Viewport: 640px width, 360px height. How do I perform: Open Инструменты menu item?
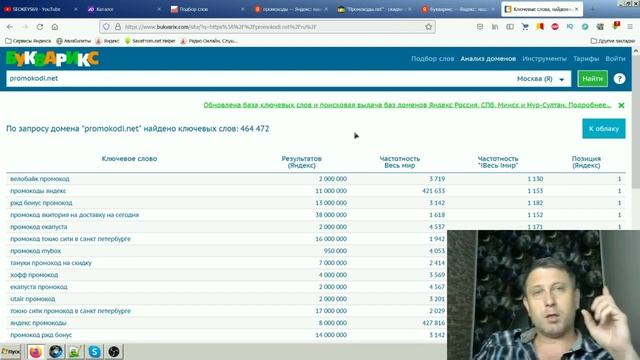[x=544, y=59]
